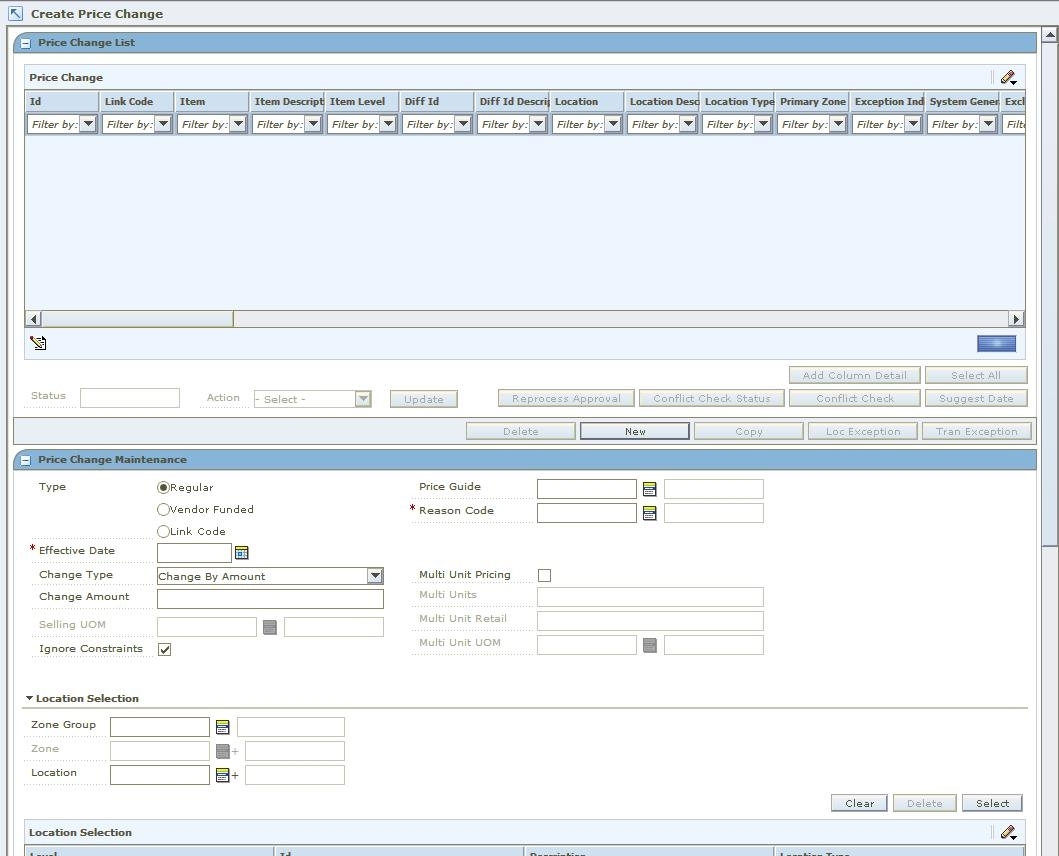
Task: Focus the Location code input field
Action: (x=159, y=775)
